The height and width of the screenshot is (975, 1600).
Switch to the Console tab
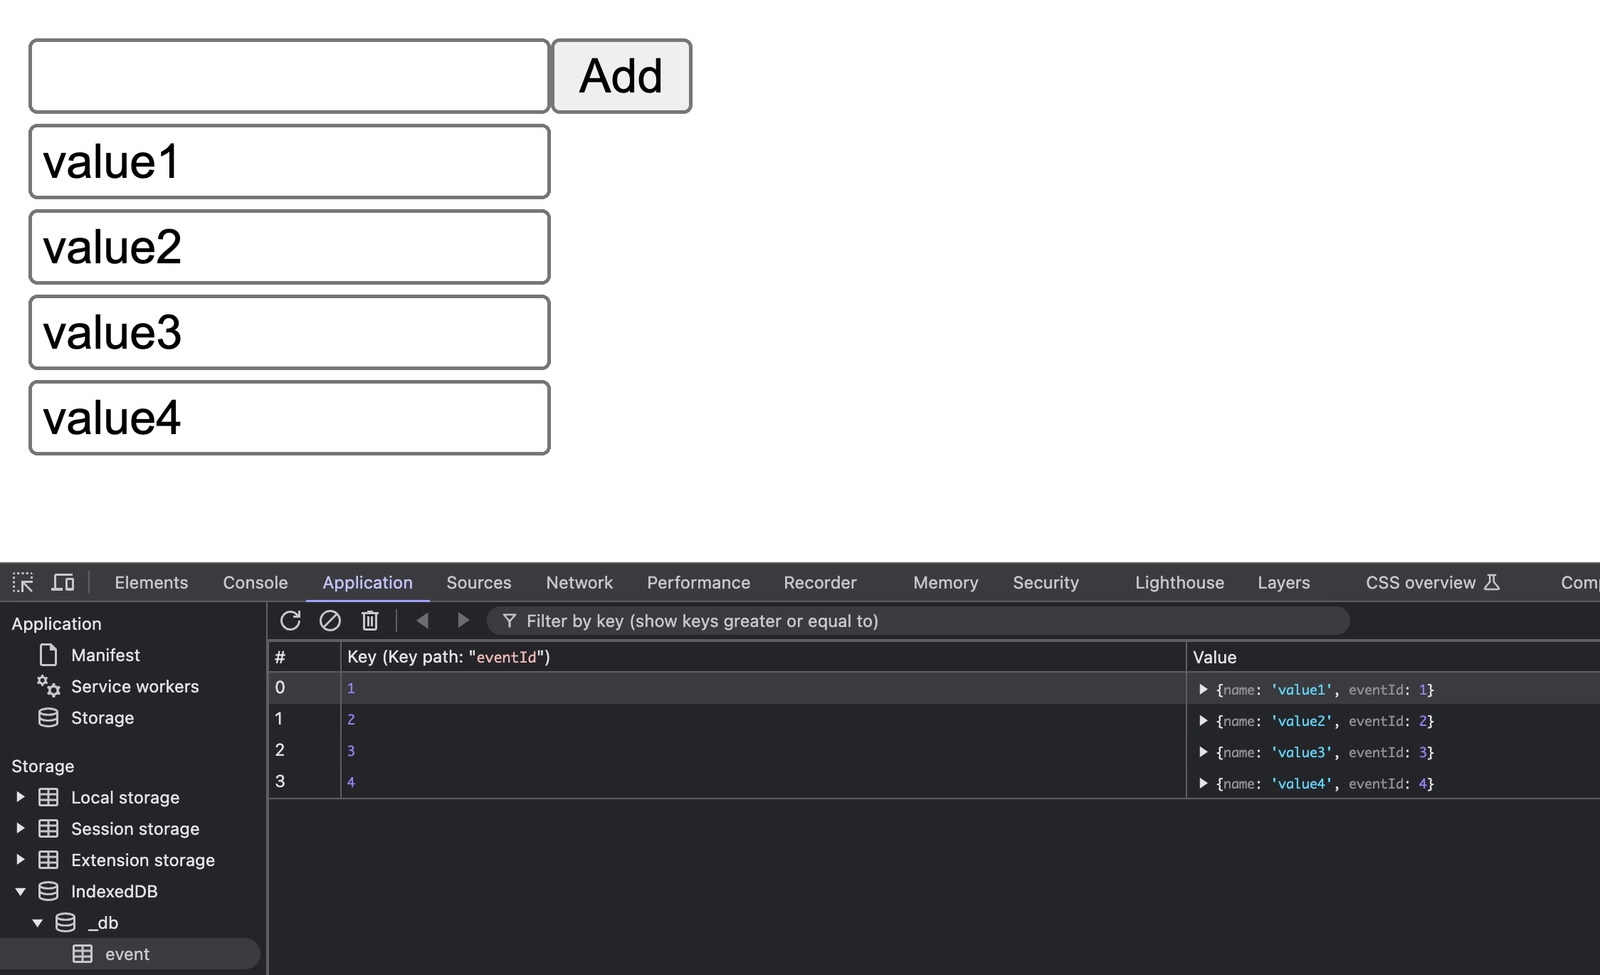coord(255,582)
